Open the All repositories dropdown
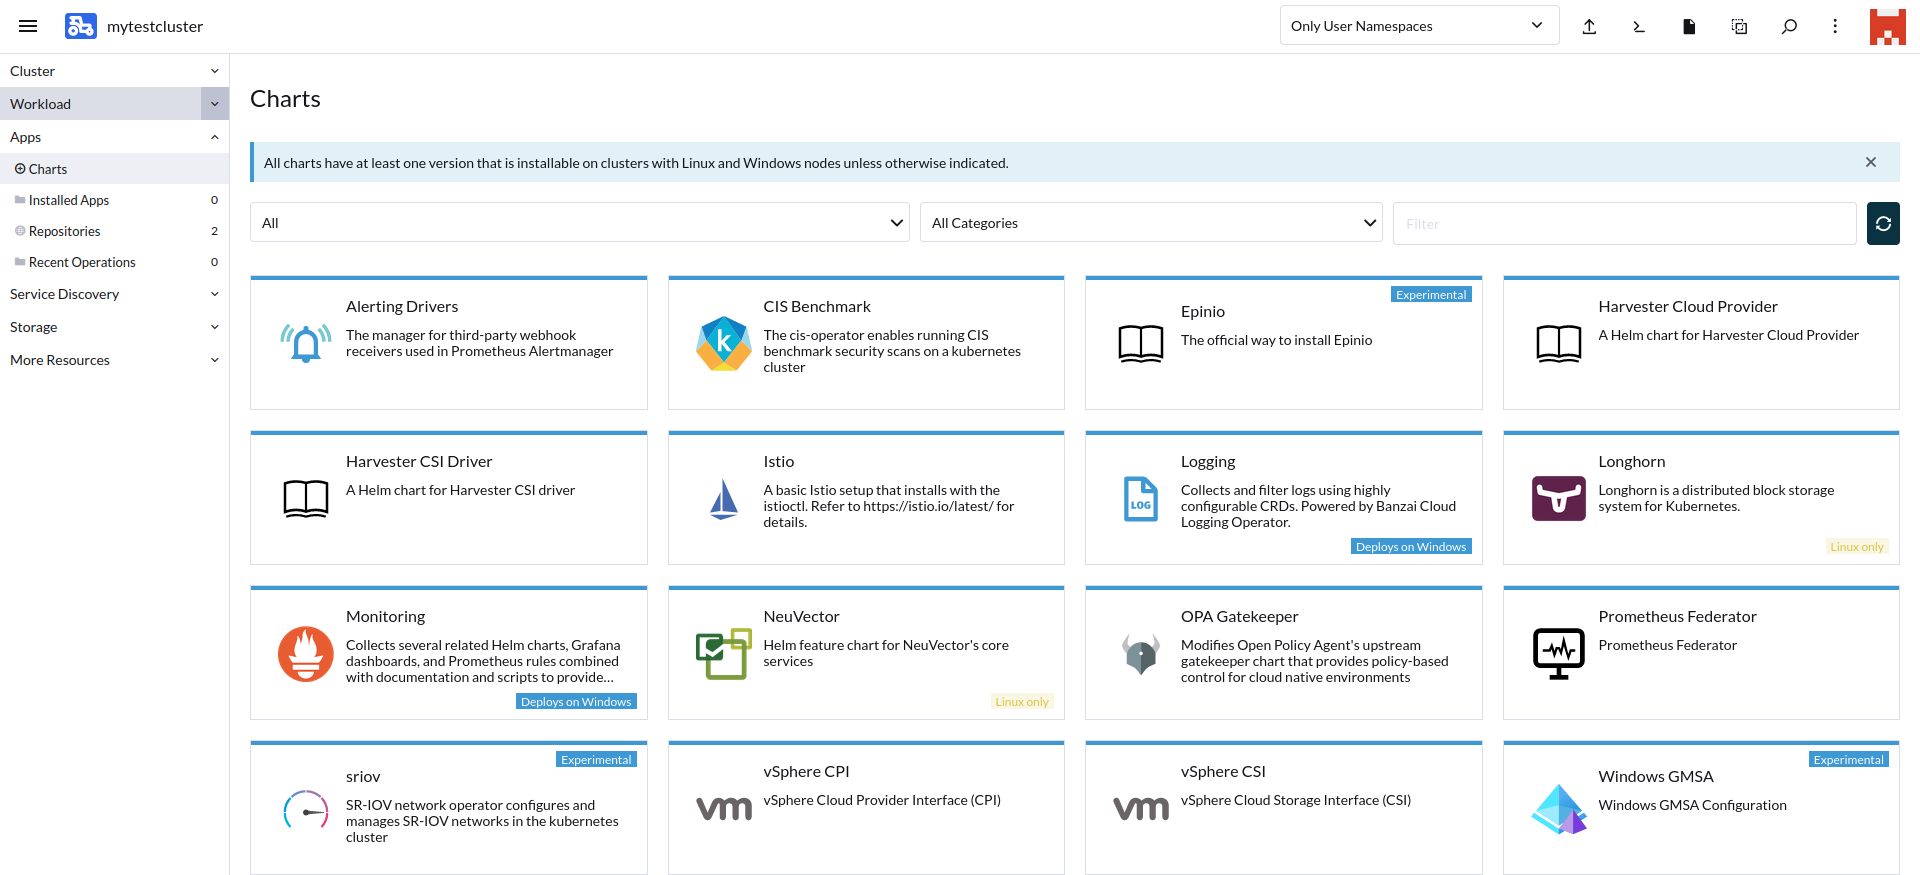 (579, 223)
